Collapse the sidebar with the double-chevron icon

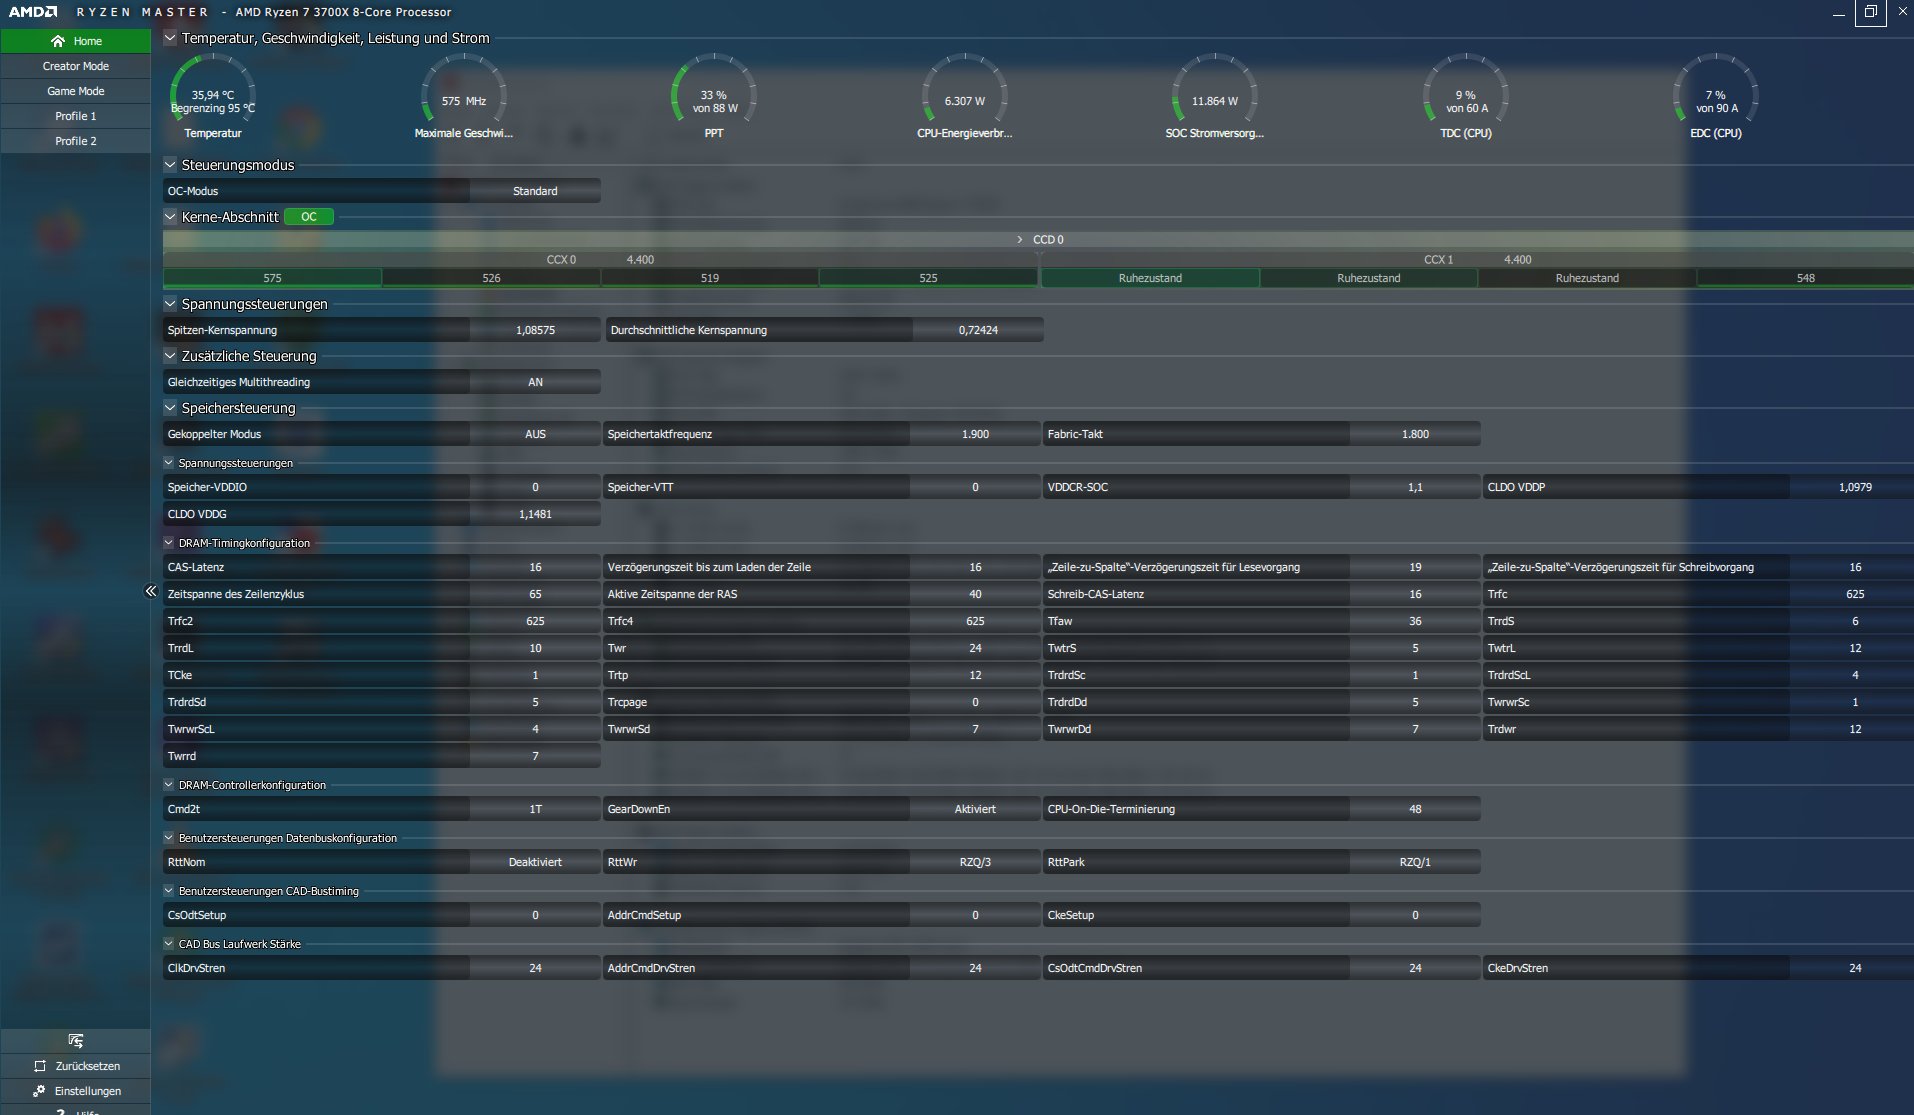click(151, 591)
